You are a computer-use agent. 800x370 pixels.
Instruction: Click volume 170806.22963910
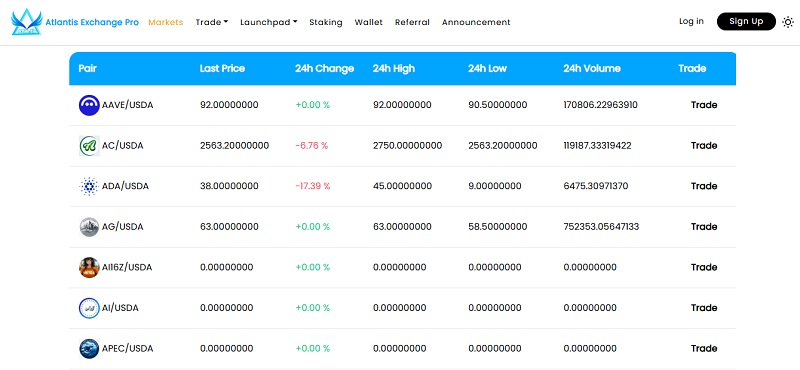pyautogui.click(x=601, y=105)
